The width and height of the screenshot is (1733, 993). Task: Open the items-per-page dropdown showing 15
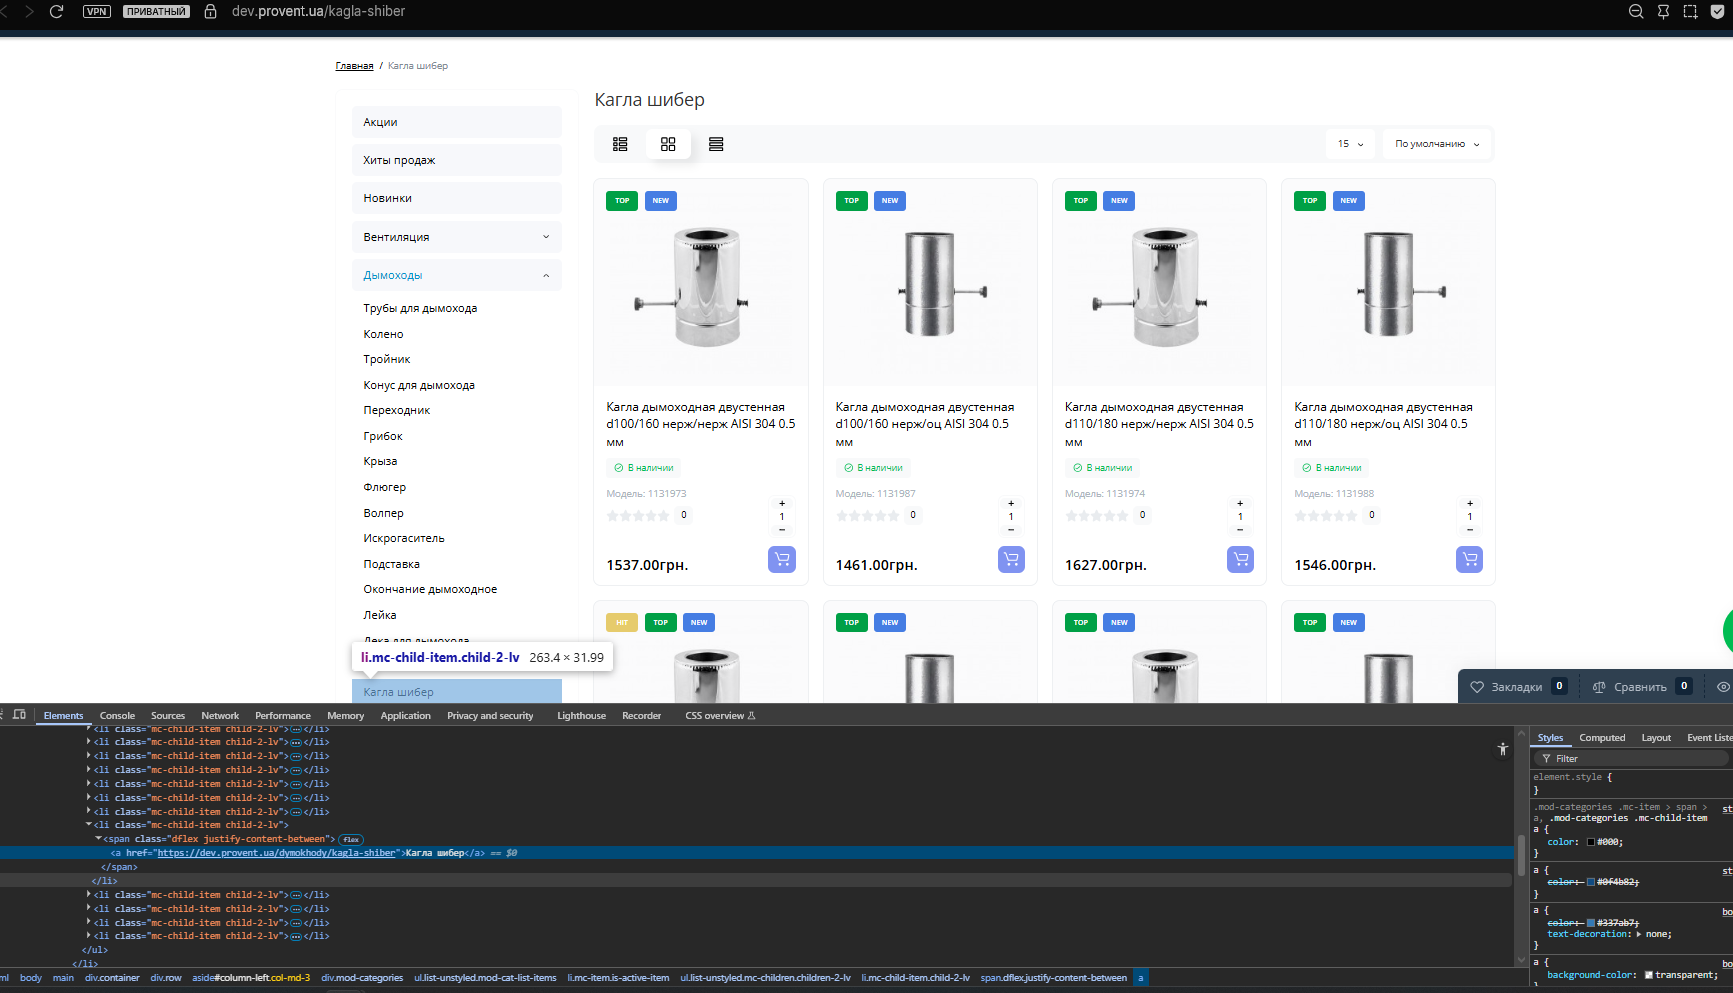(x=1350, y=144)
